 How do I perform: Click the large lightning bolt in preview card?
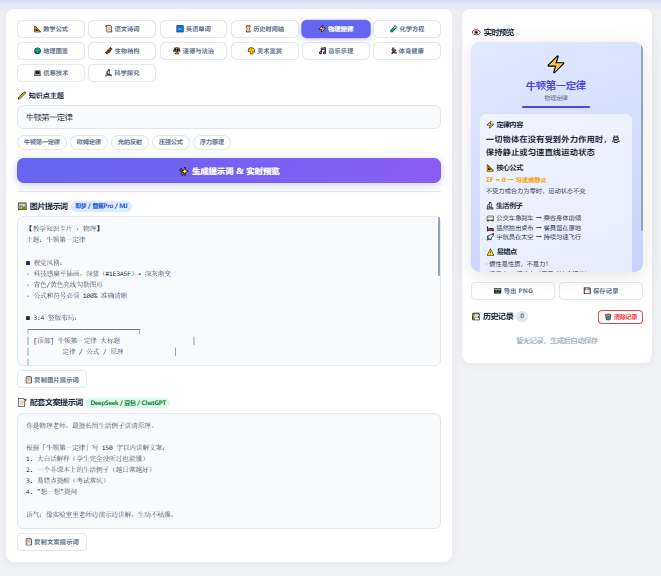(556, 65)
